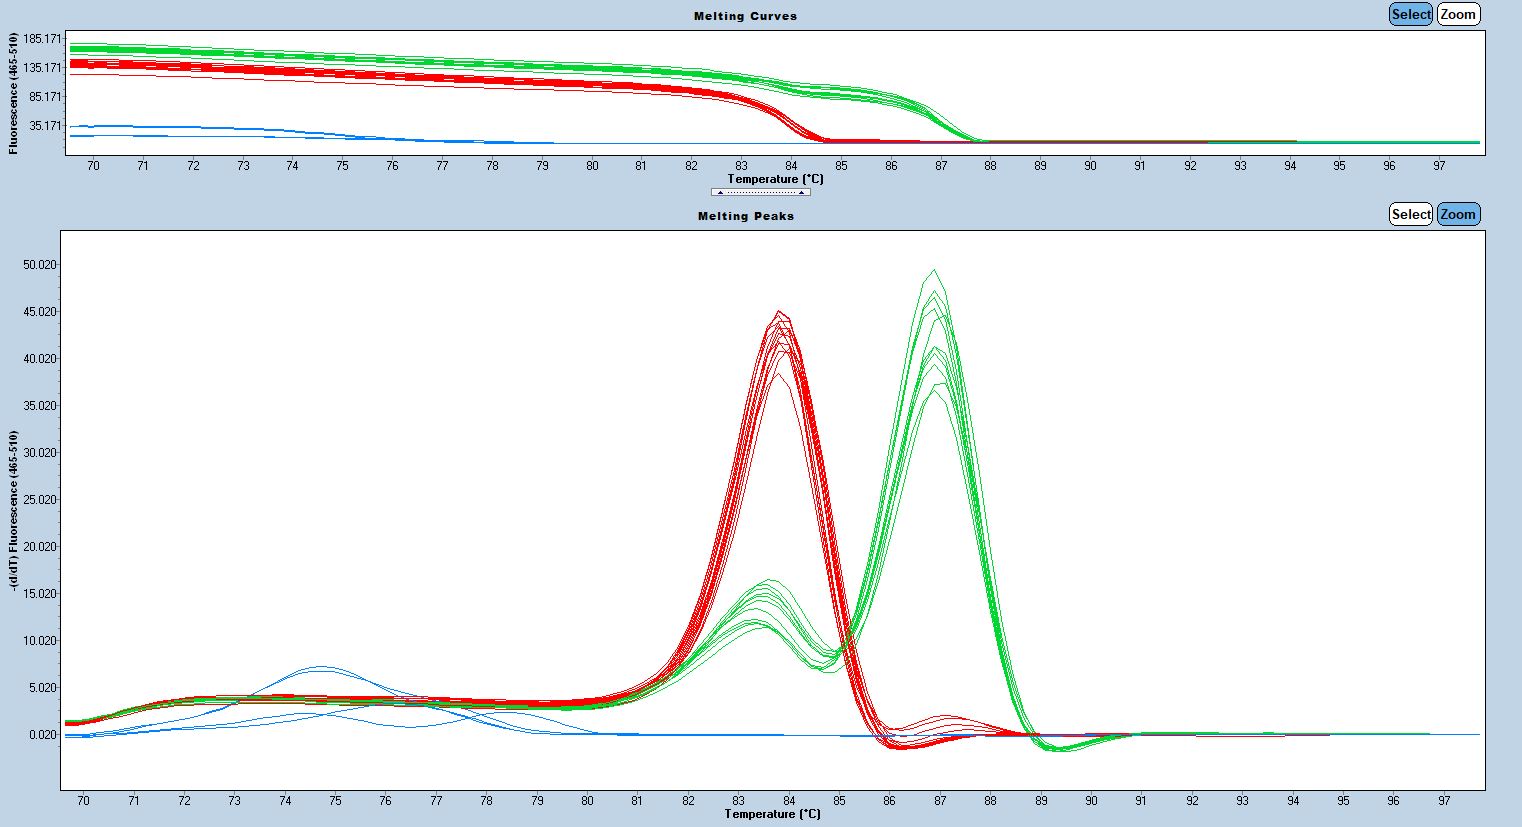Click the 75 temperature tick under Melting Curves
The image size is (1522, 827).
pyautogui.click(x=342, y=166)
